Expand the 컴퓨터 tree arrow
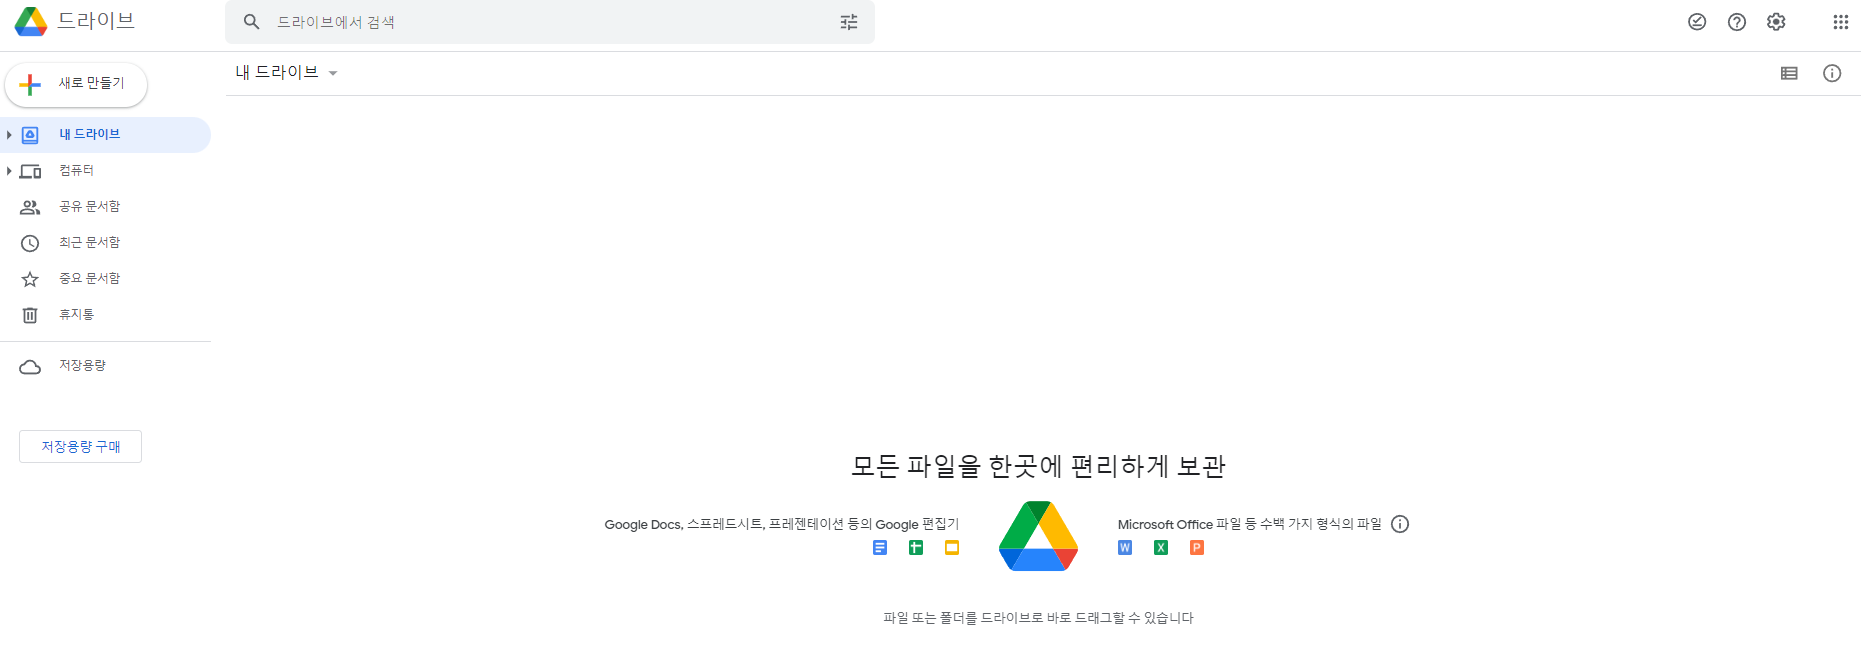 [9, 171]
